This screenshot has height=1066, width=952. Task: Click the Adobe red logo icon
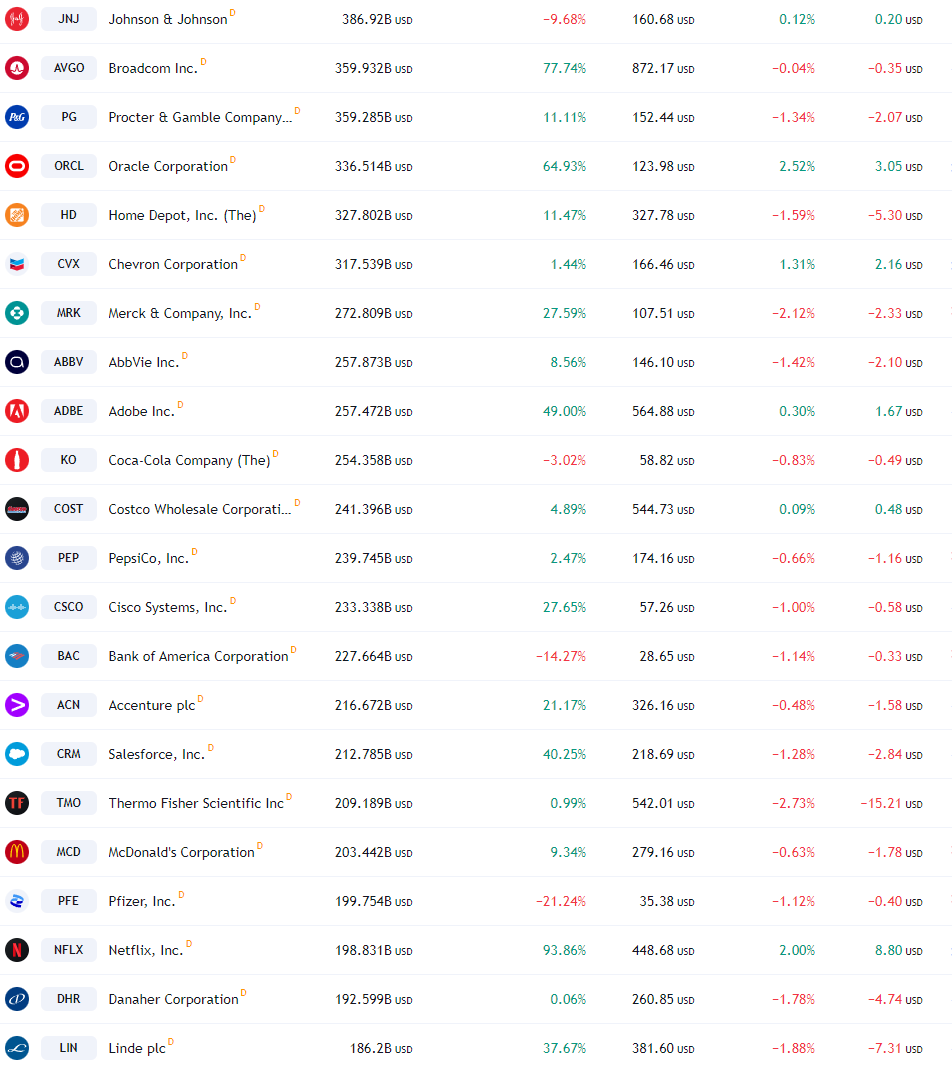click(x=17, y=411)
